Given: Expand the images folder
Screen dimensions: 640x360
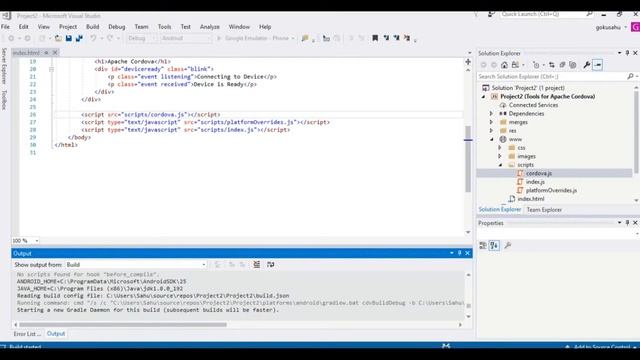Looking at the screenshot, I should click(500, 156).
